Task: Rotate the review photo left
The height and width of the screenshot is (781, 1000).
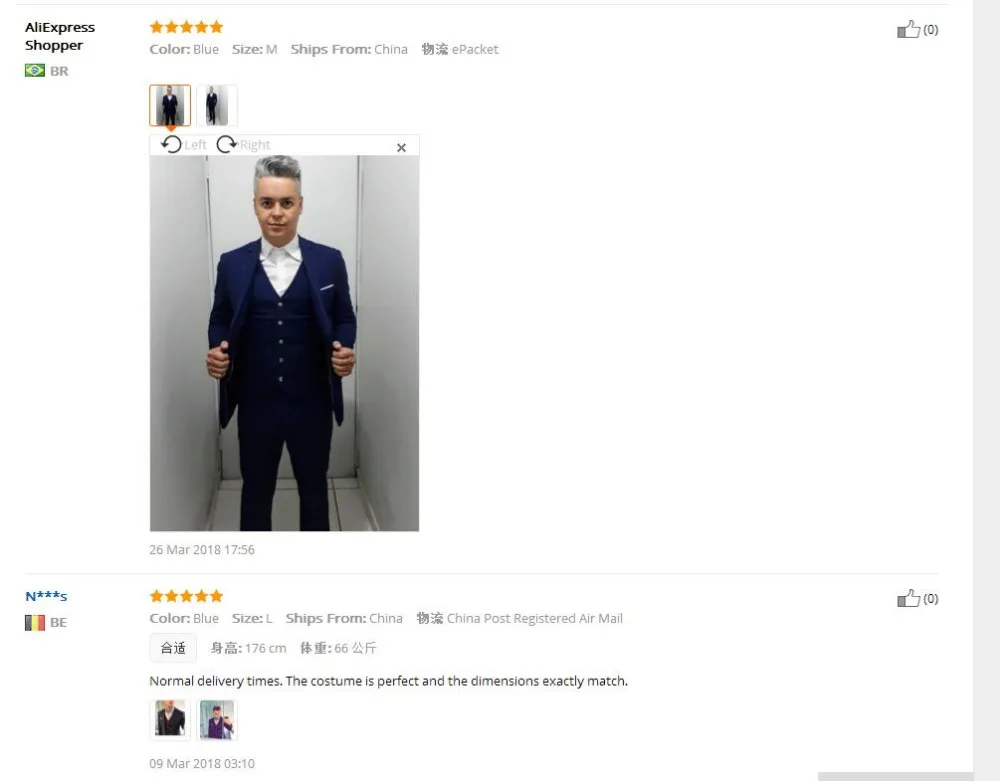Action: (x=184, y=145)
